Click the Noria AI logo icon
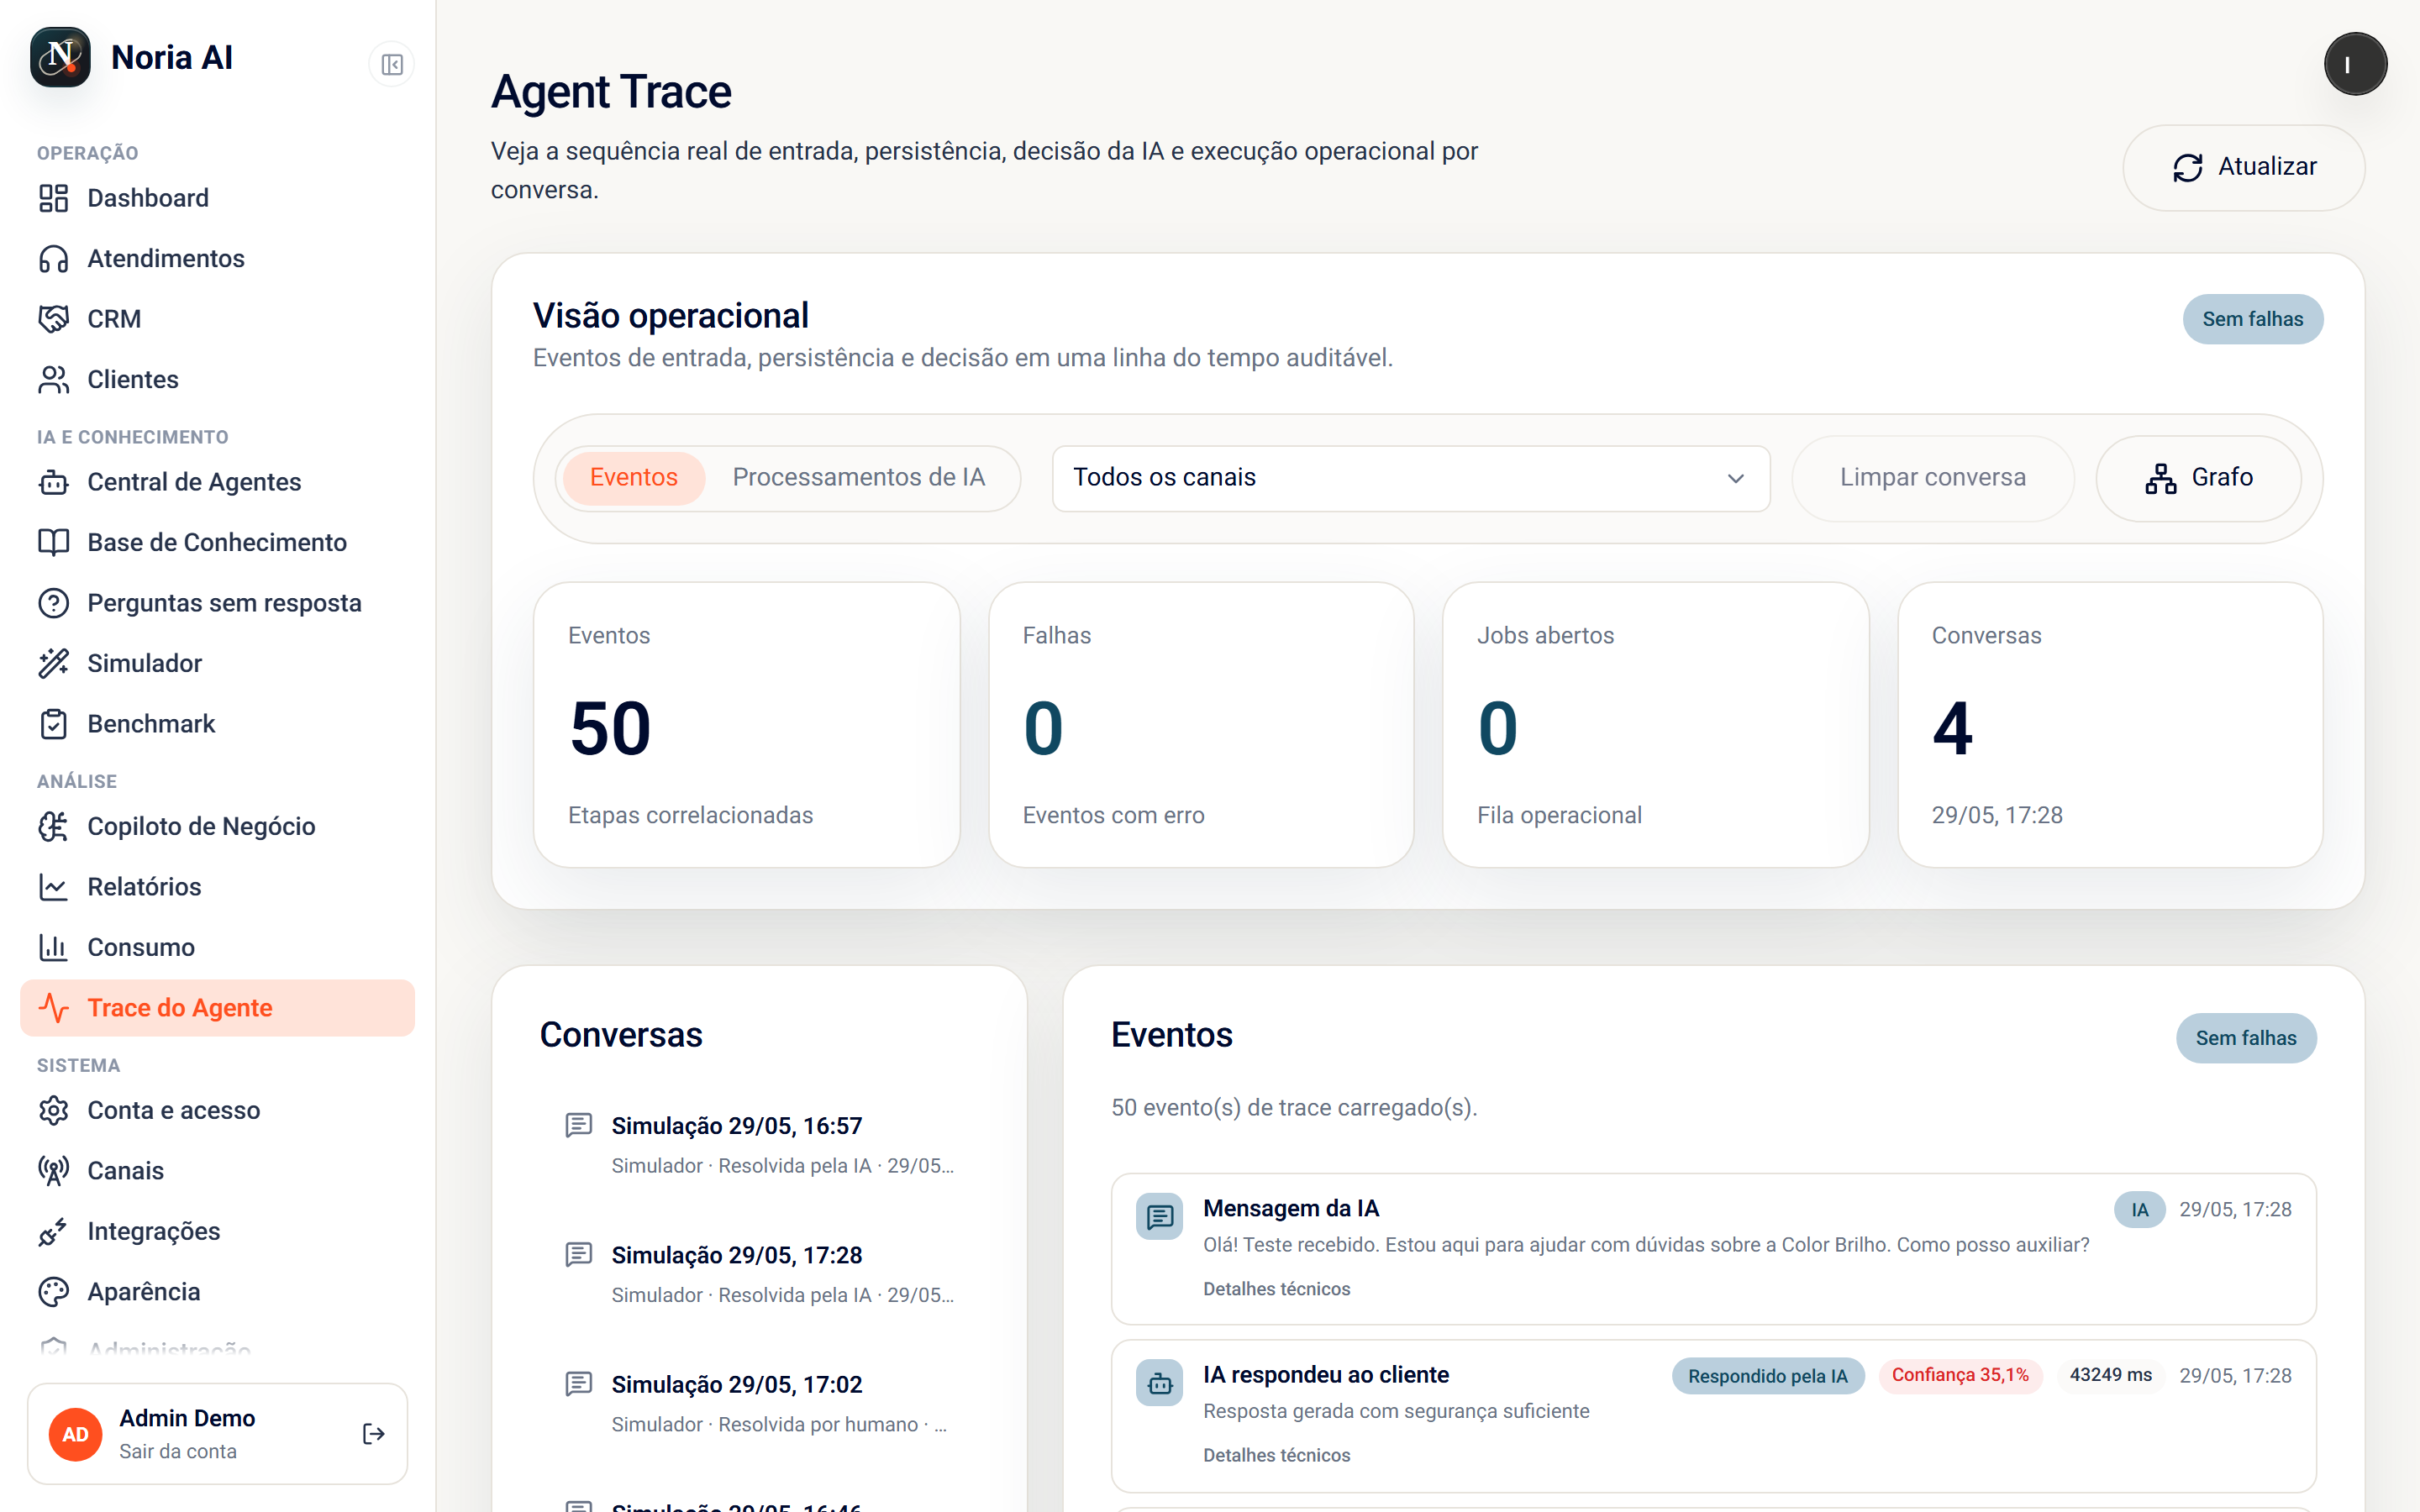Screen dimensions: 2420x1512 coord(60,57)
